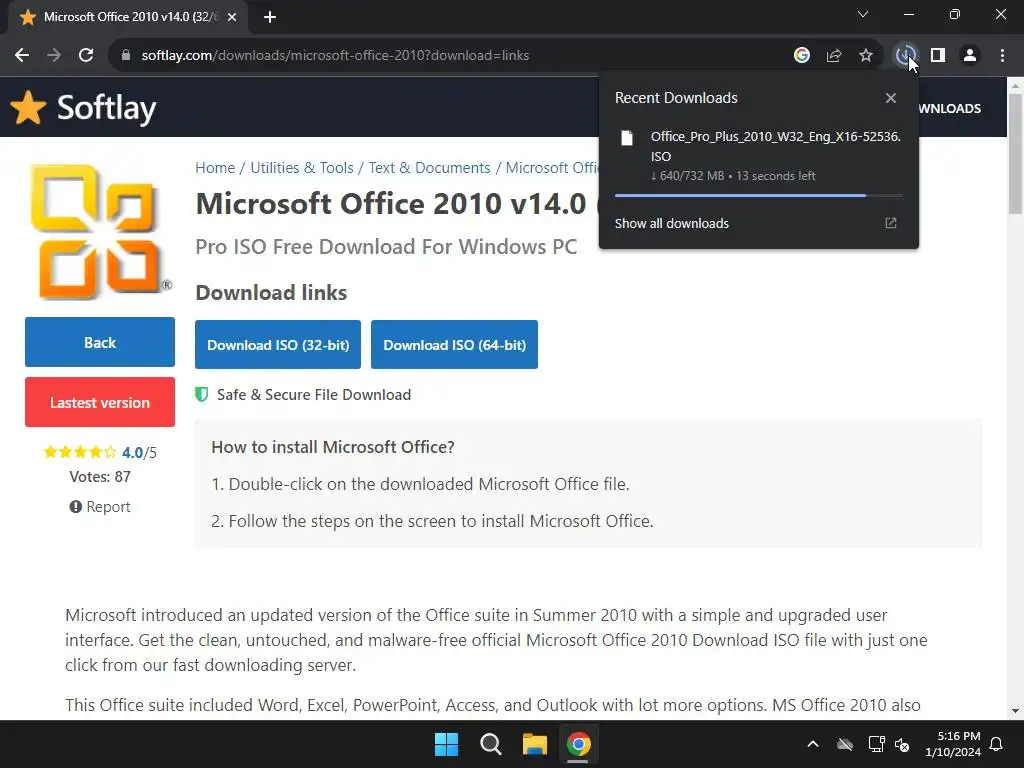This screenshot has width=1024, height=768.
Task: Click the browser forward arrow
Action: click(x=54, y=56)
